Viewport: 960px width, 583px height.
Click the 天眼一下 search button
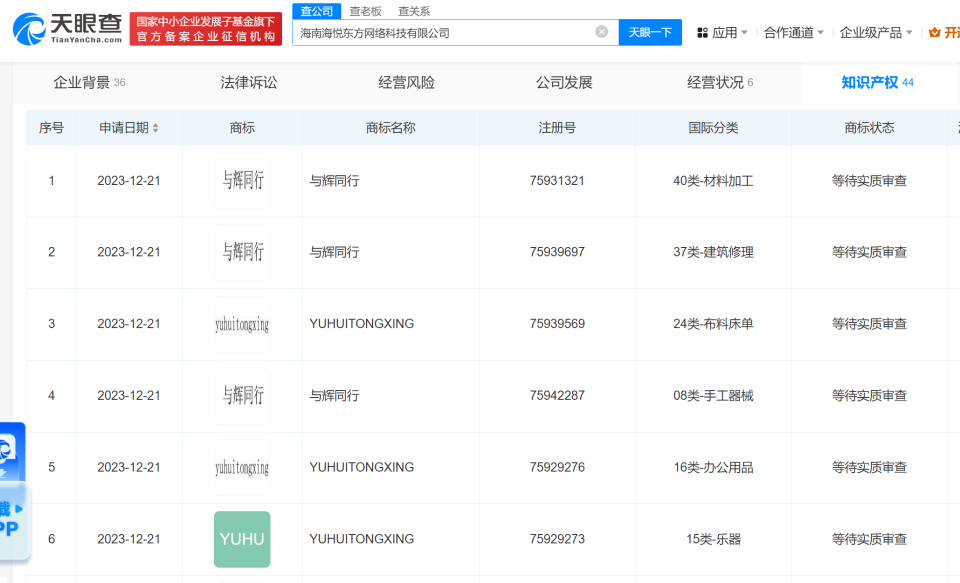(650, 32)
